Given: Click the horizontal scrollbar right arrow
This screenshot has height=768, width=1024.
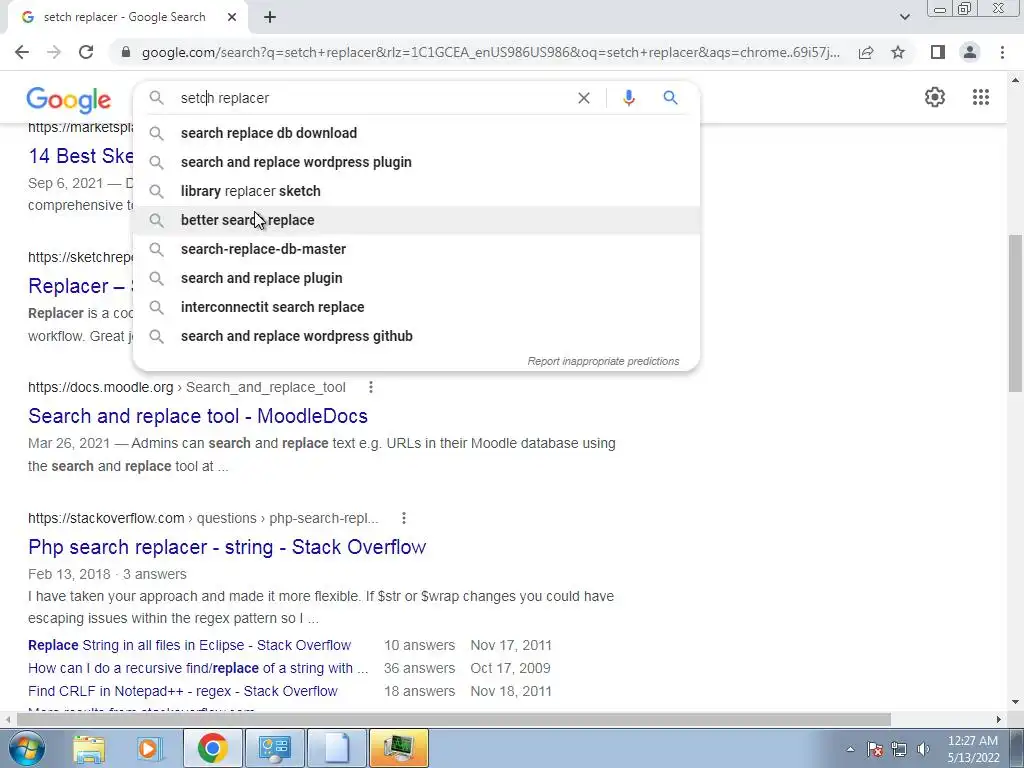Looking at the screenshot, I should (x=999, y=719).
